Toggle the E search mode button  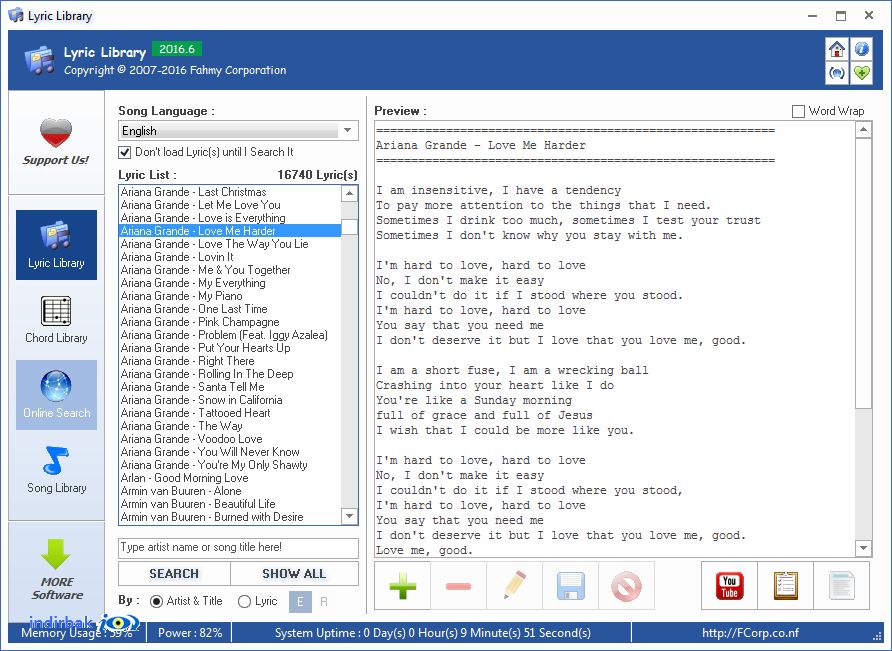pyautogui.click(x=300, y=602)
